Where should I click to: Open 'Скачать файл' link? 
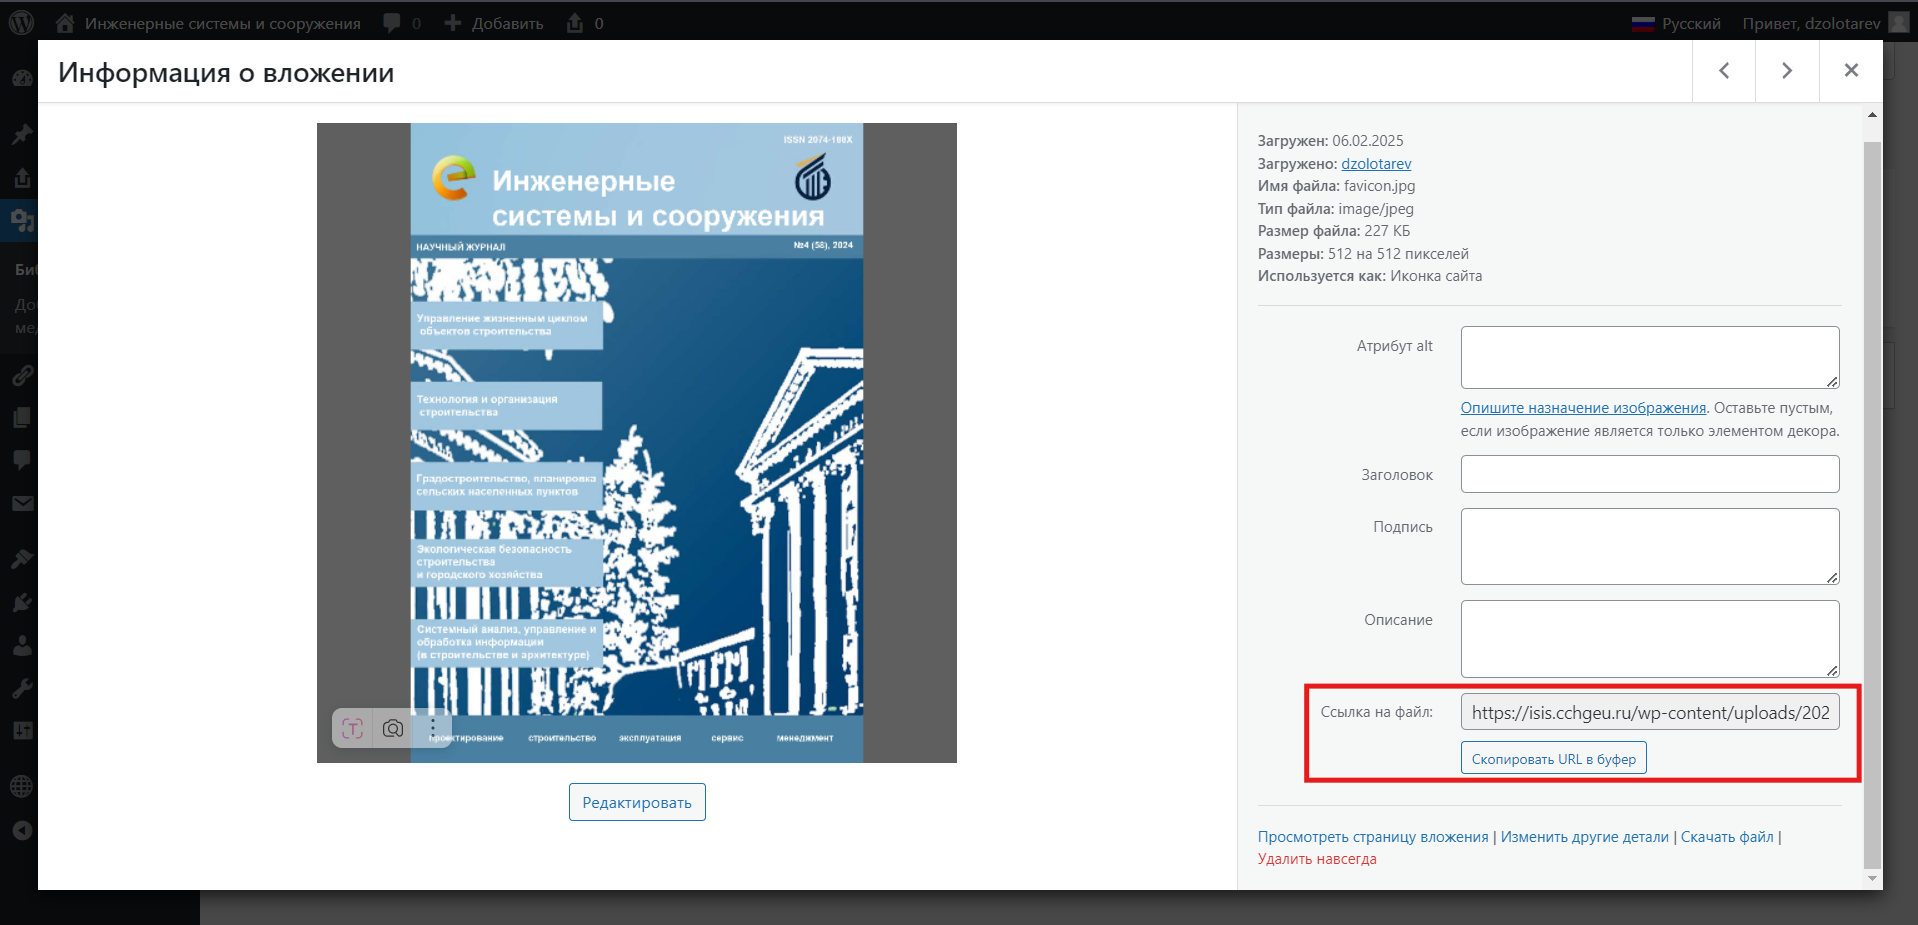coord(1727,837)
